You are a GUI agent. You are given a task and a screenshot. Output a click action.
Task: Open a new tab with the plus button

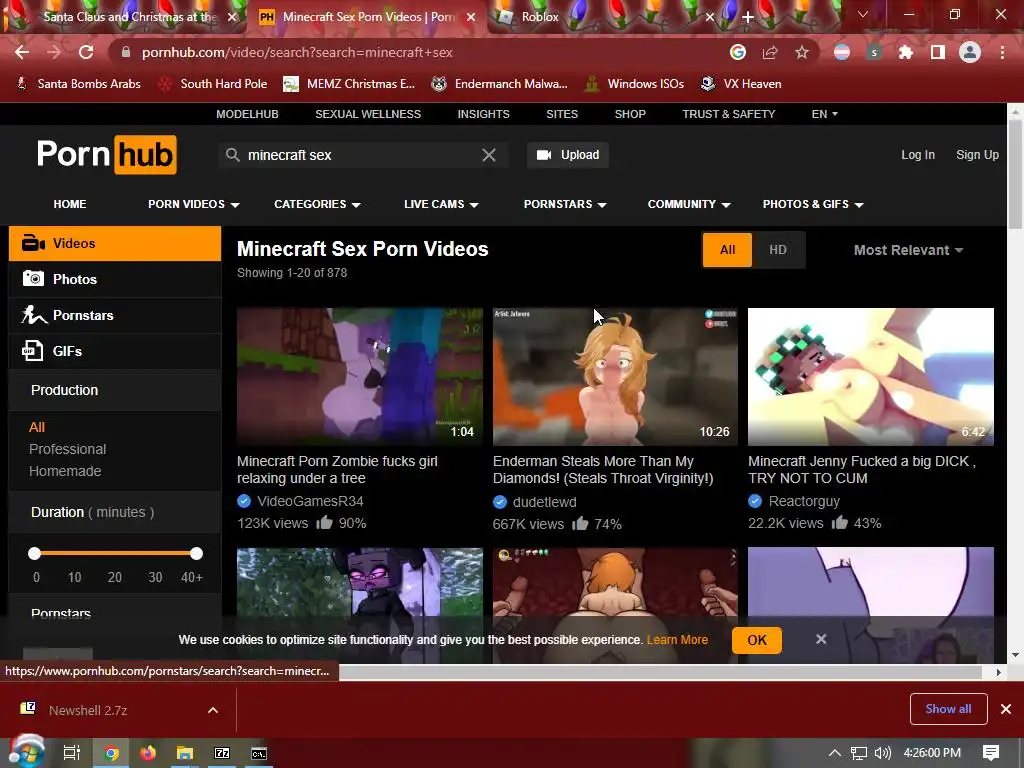748,17
